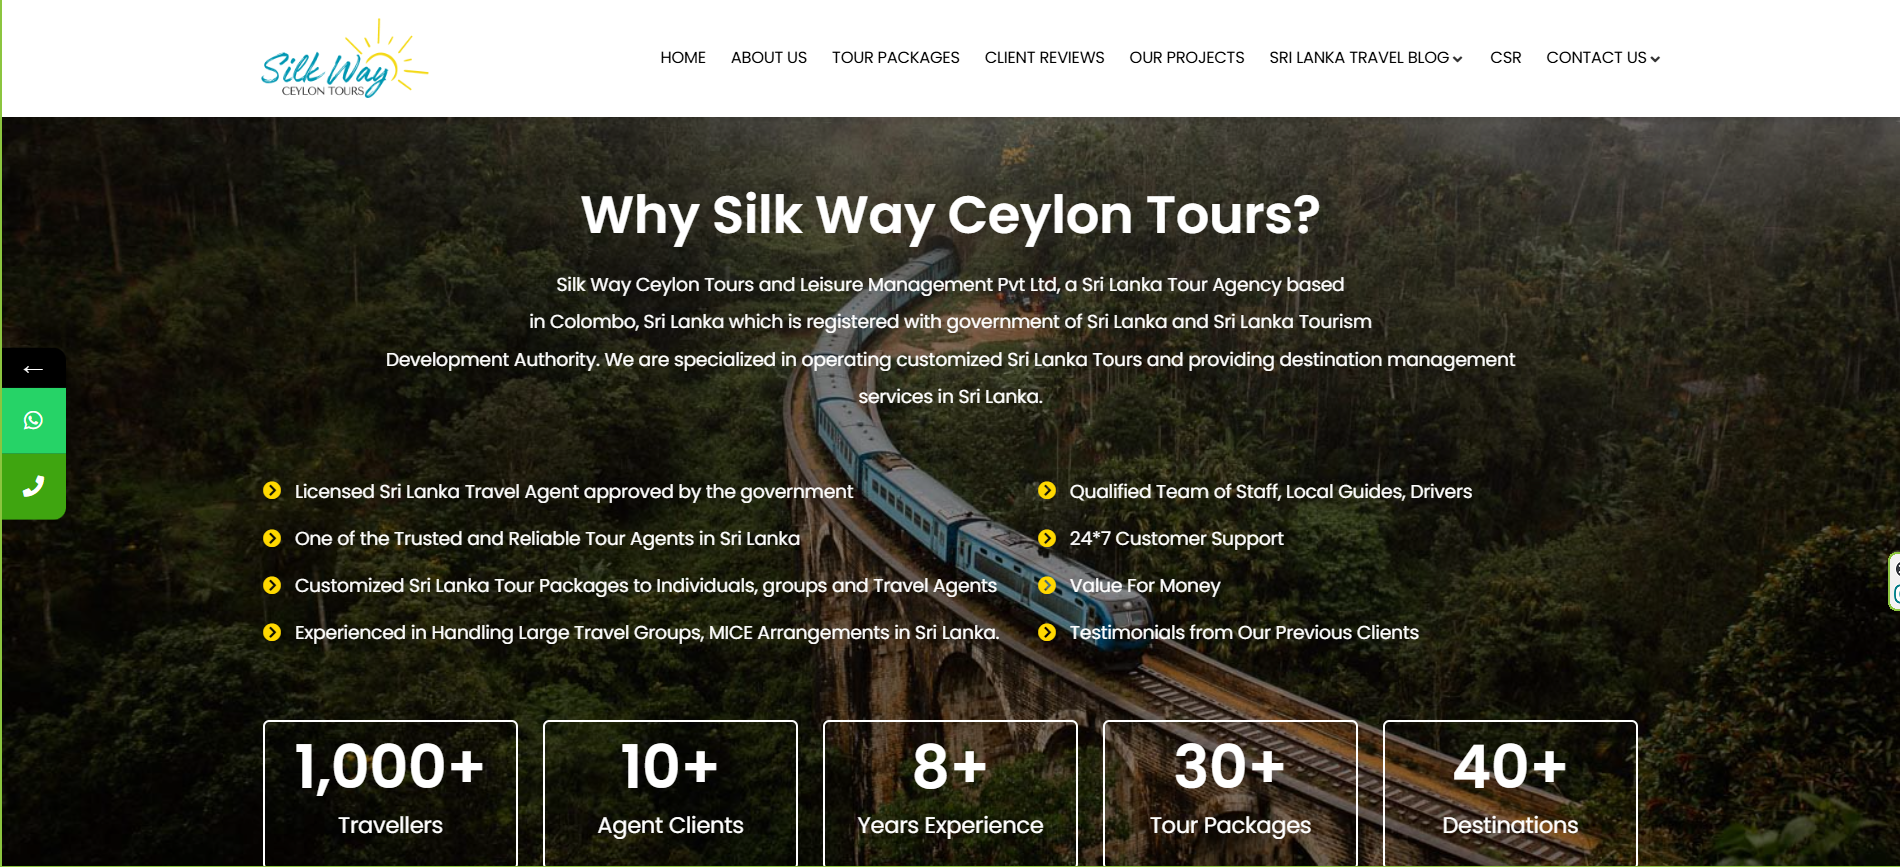The width and height of the screenshot is (1900, 867).
Task: Click the green phone call icon
Action: tap(33, 486)
